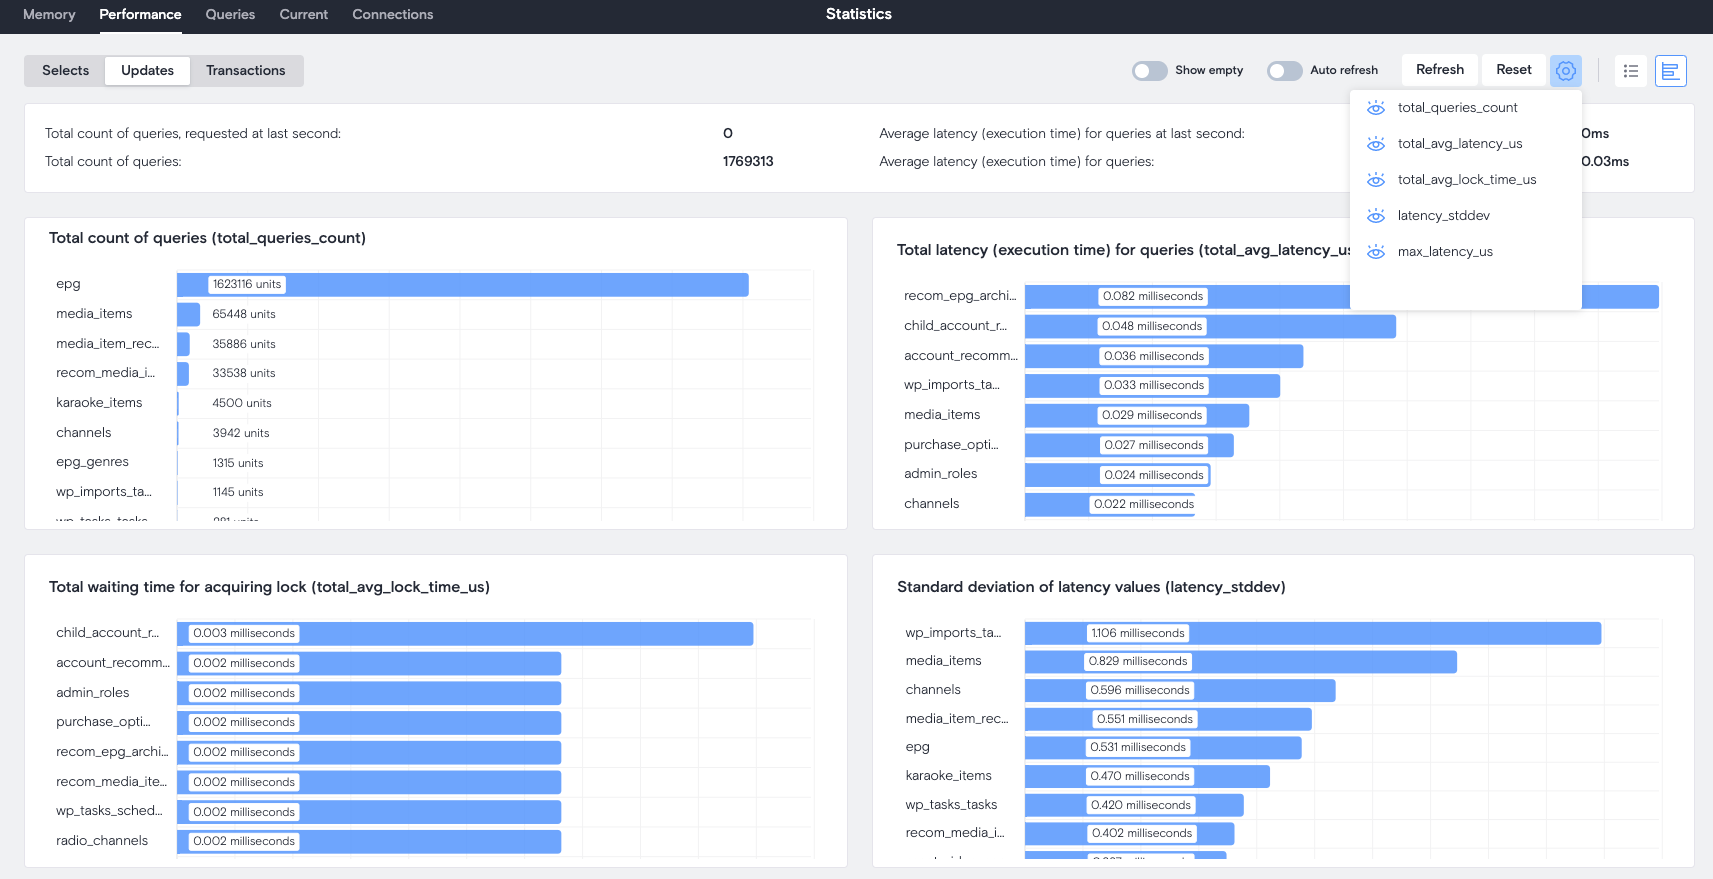The width and height of the screenshot is (1713, 879).
Task: Click eye icon beside total_avg_latency_us
Action: tap(1376, 144)
